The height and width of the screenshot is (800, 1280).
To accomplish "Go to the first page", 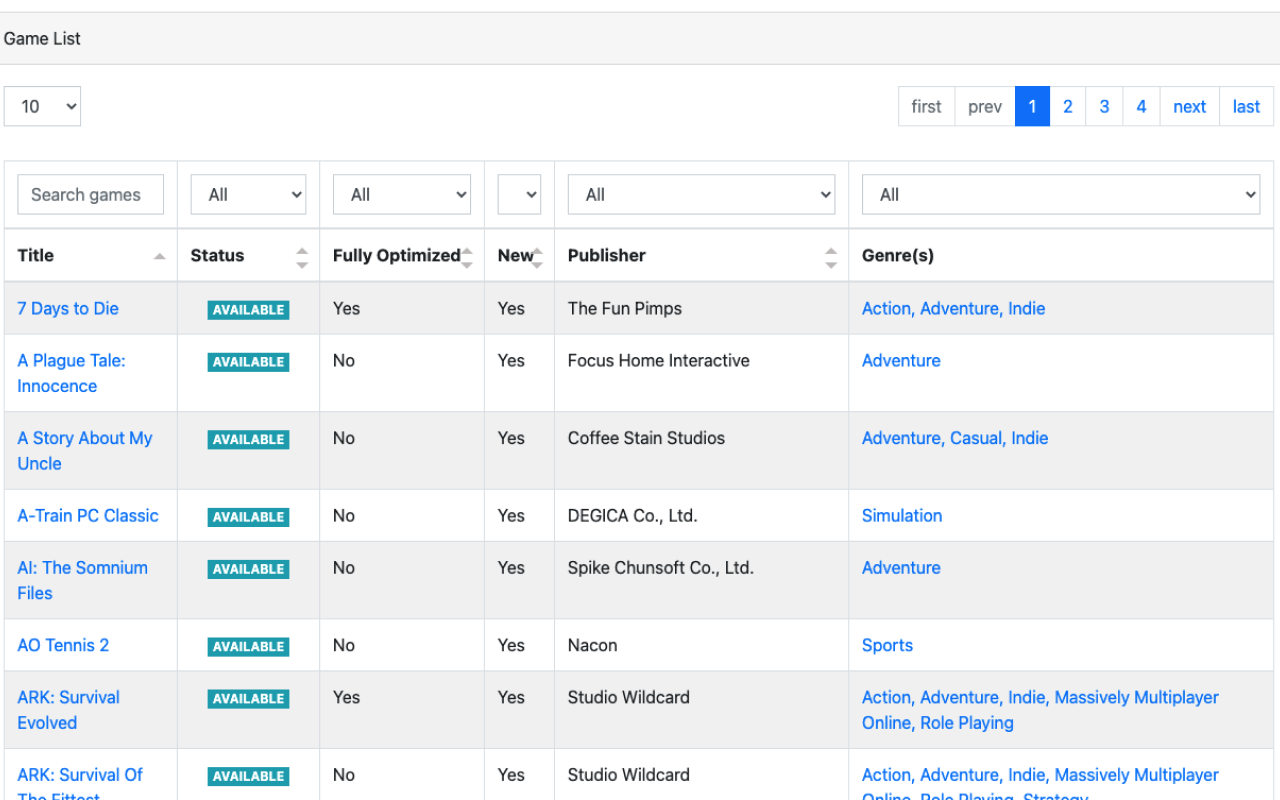I will pyautogui.click(x=926, y=106).
